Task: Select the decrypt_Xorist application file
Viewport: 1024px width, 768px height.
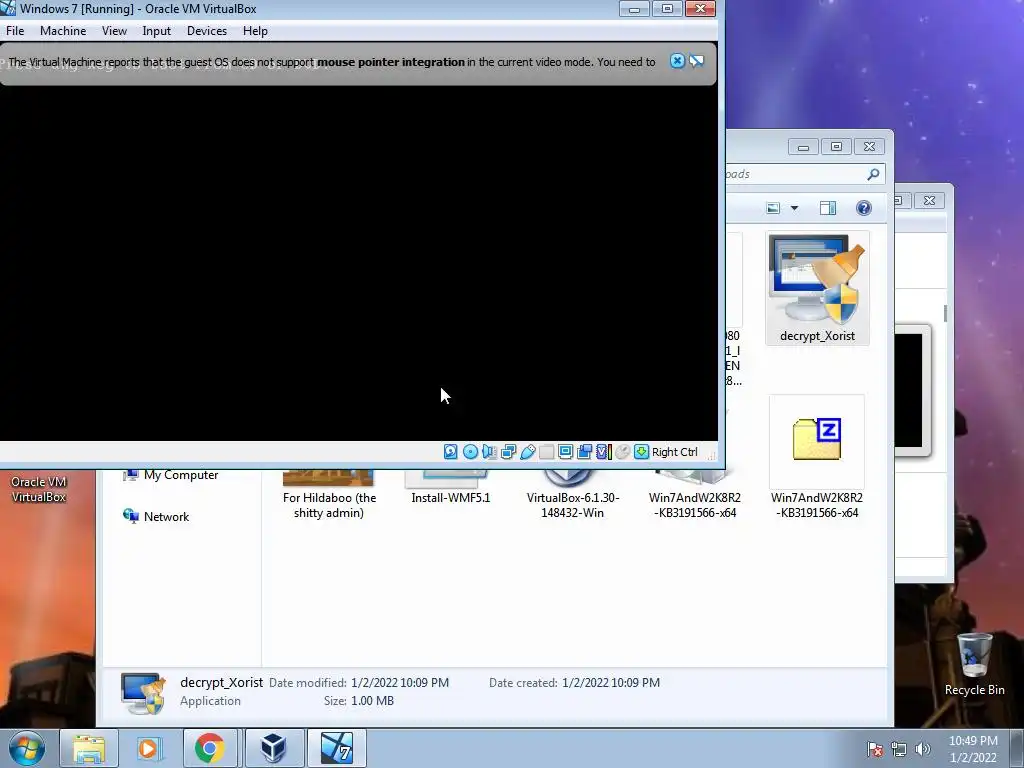Action: pos(817,289)
